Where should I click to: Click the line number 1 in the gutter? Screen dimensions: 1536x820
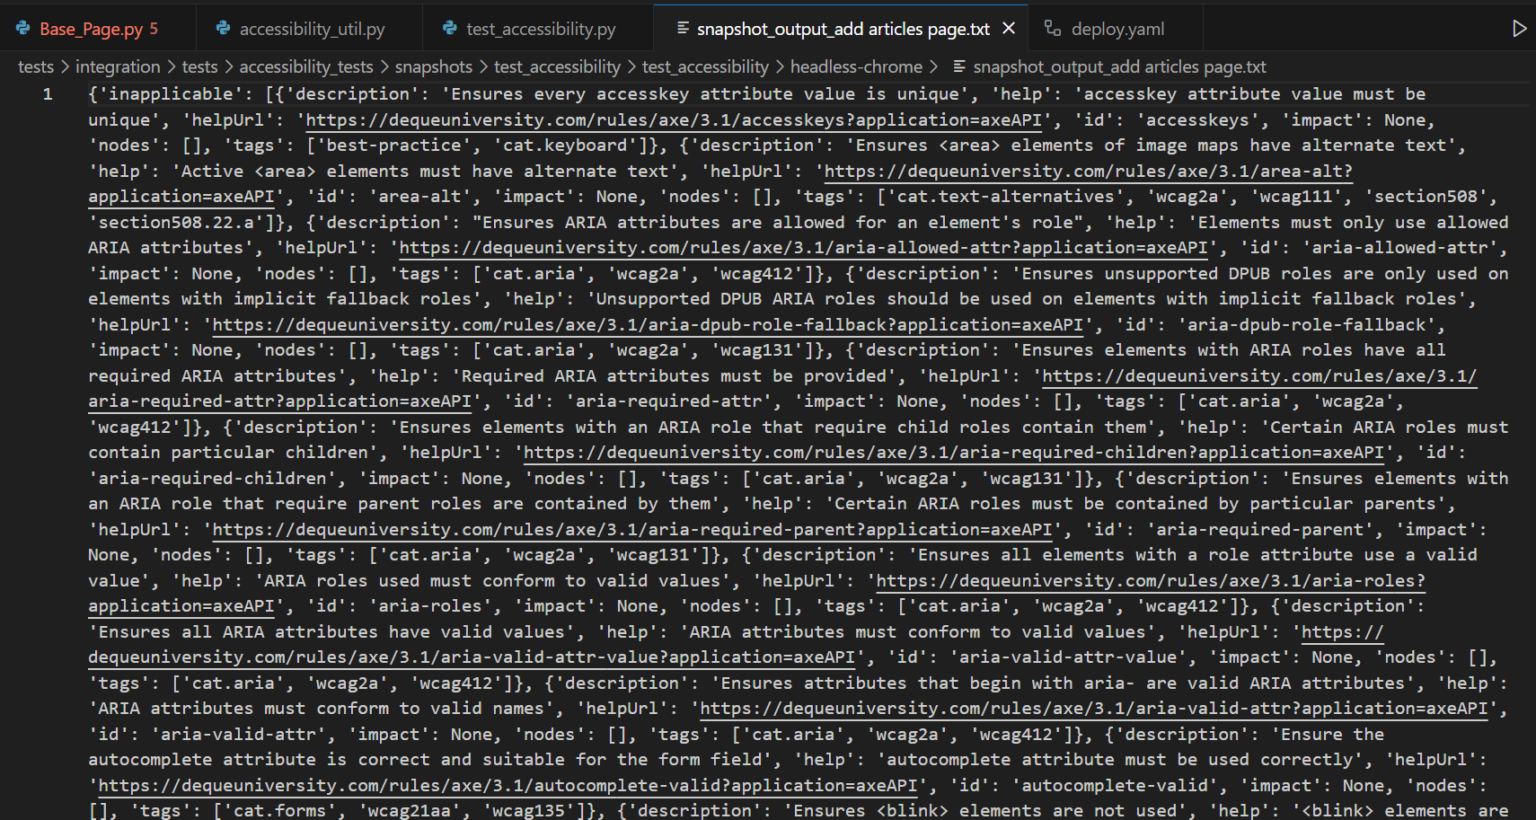(x=47, y=93)
